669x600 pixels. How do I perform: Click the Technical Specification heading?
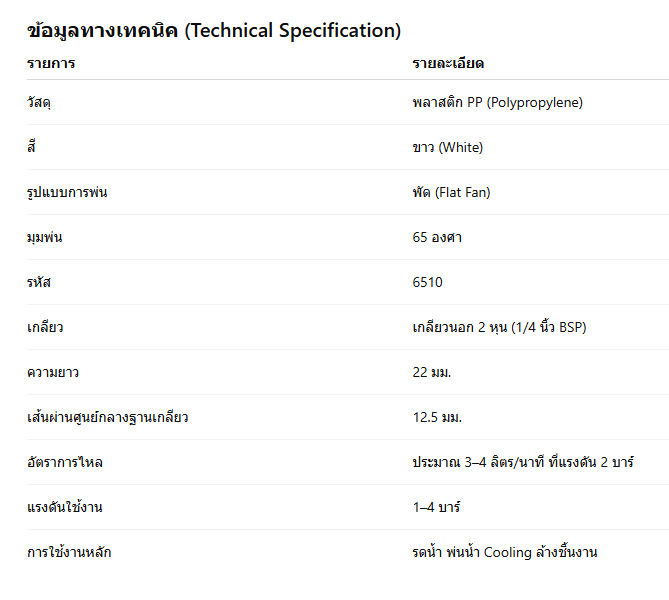coord(214,31)
